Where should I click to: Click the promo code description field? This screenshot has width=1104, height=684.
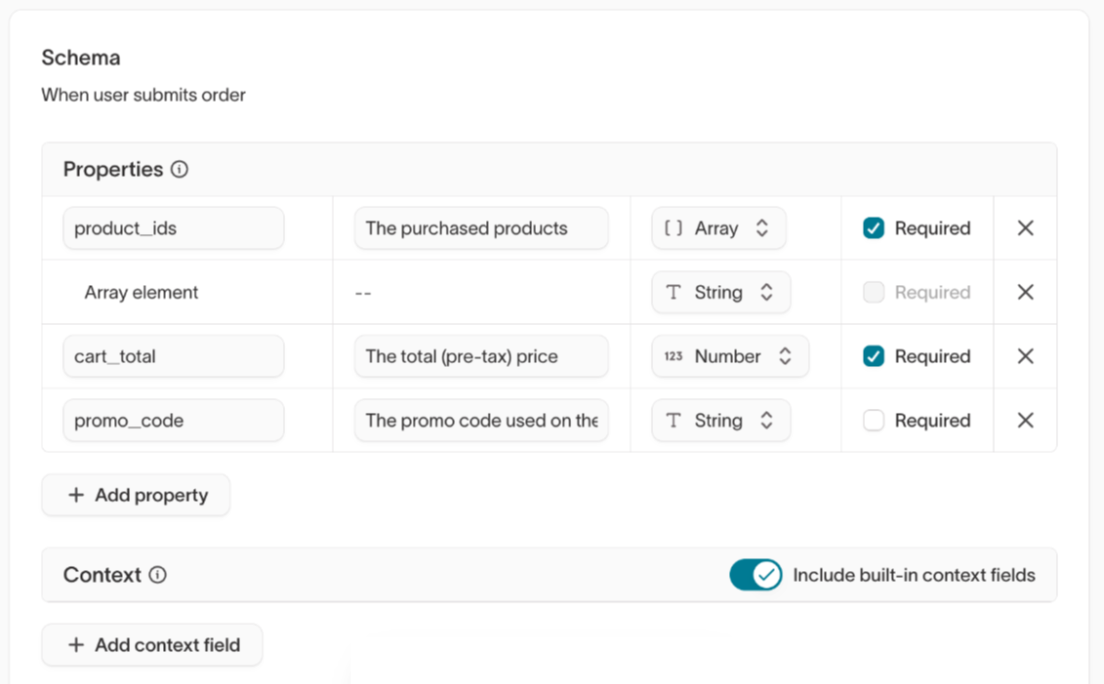tap(481, 420)
